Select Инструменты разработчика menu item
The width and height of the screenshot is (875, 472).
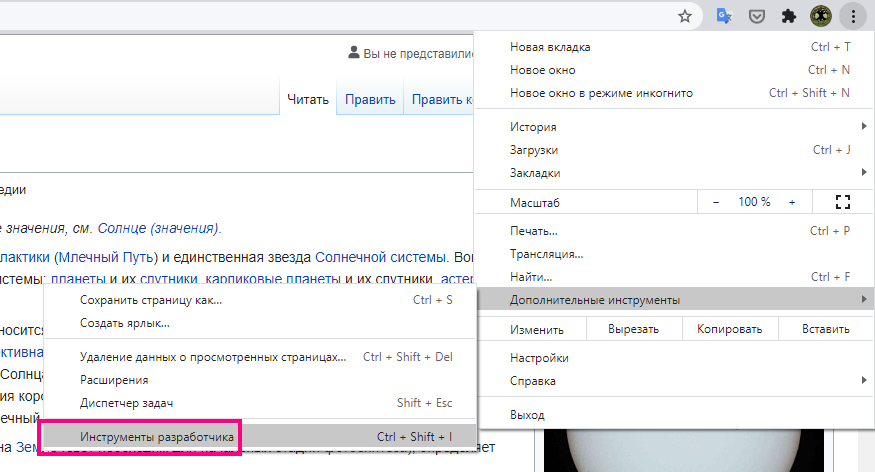point(157,438)
